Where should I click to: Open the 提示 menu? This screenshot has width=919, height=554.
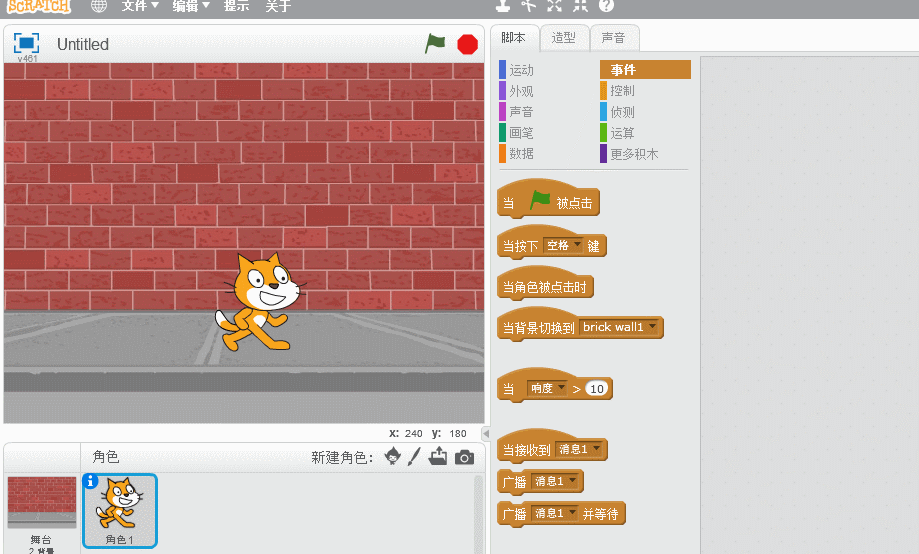coord(237,6)
